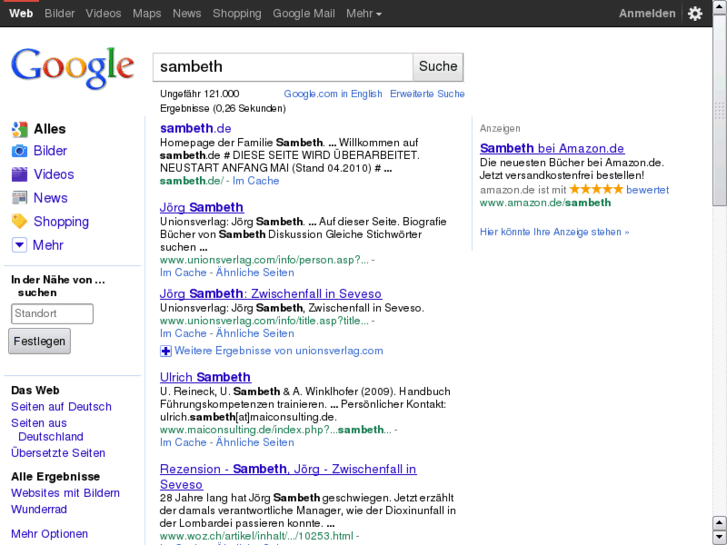Filter by Seiten aus Deutschland
This screenshot has width=727, height=545.
tap(47, 430)
